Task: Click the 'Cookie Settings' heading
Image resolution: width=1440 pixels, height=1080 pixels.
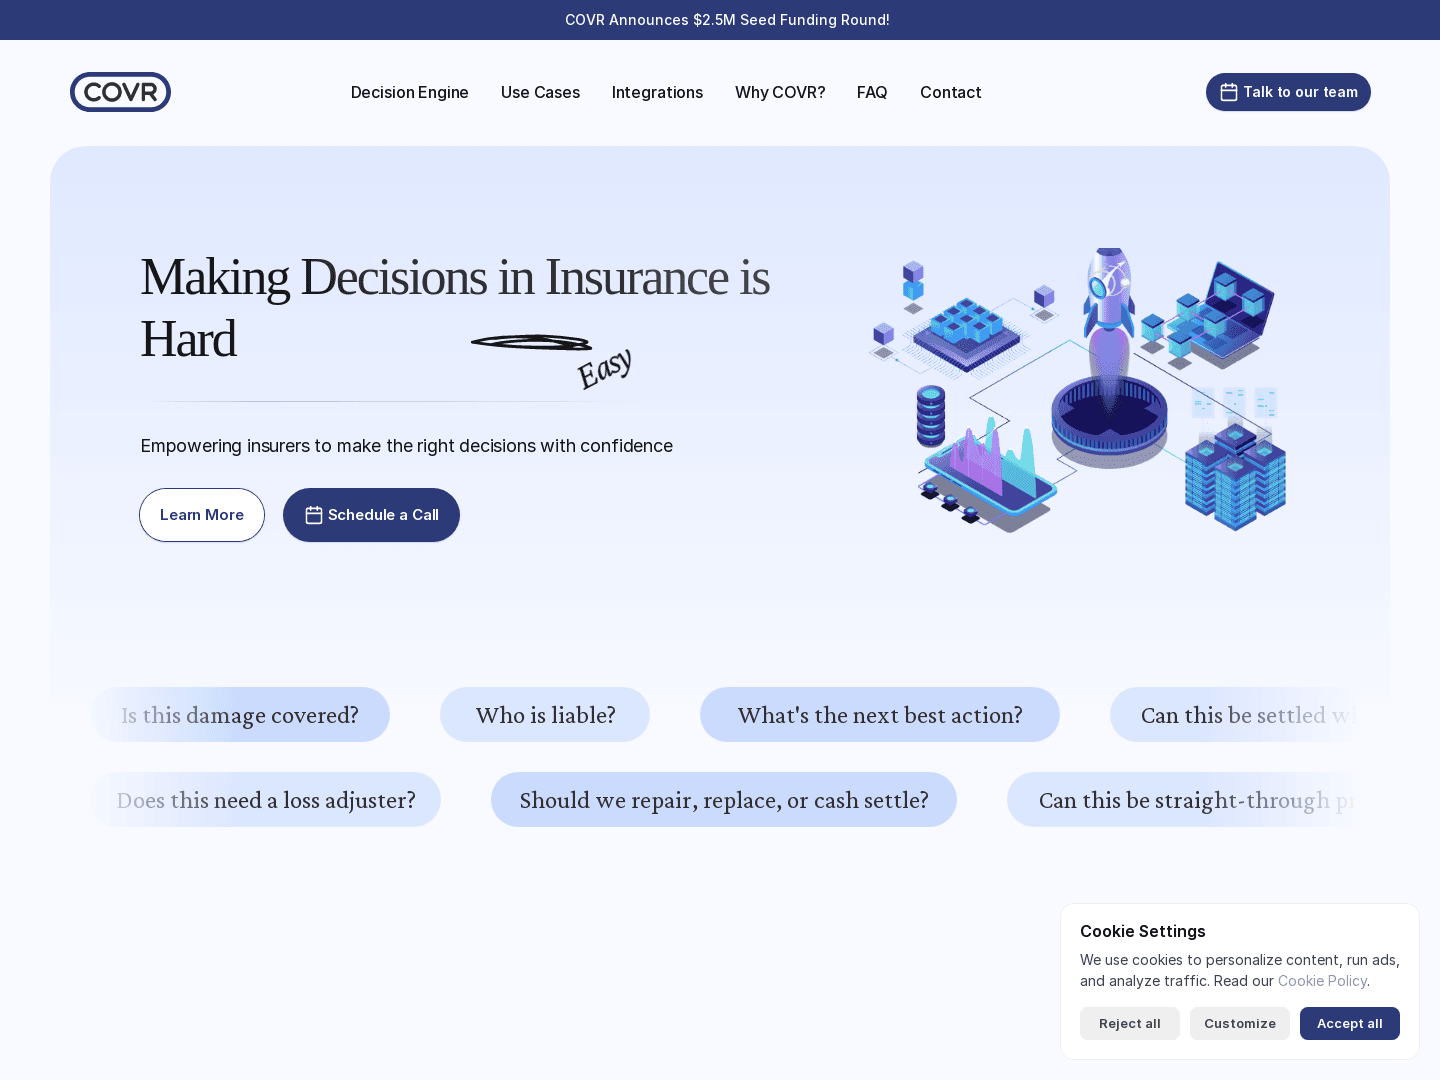Action: coord(1143,931)
